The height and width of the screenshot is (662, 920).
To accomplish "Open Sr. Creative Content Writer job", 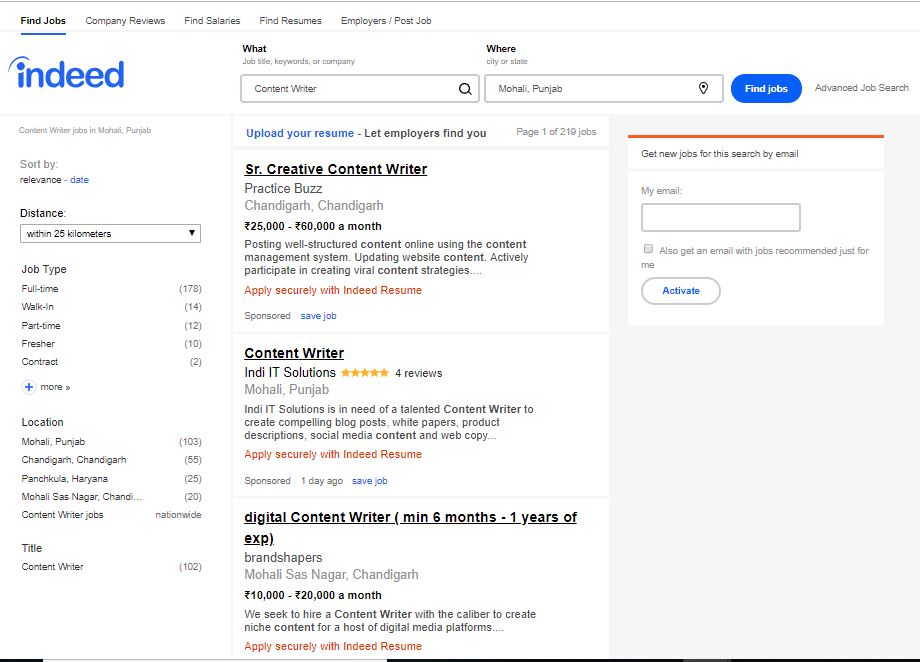I will (x=336, y=169).
